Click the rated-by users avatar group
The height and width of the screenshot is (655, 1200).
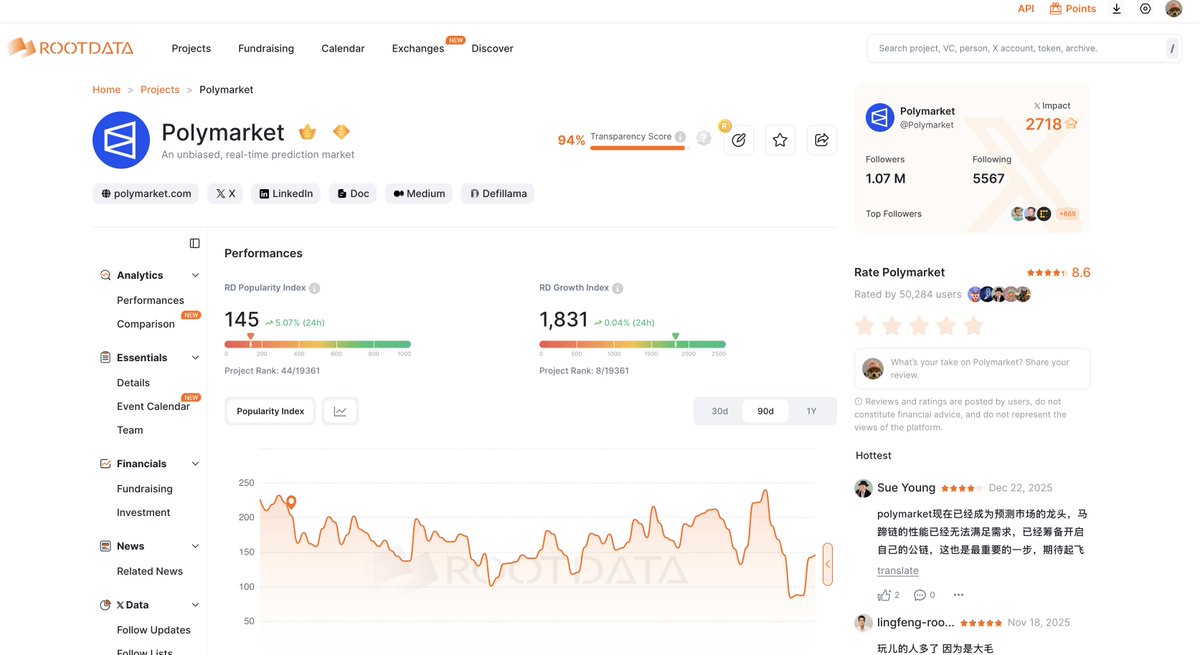pos(999,294)
